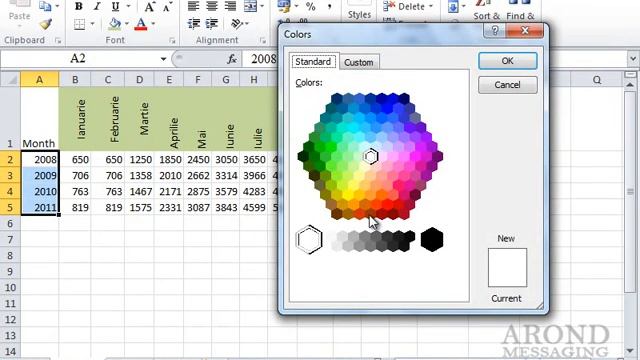
Task: Toggle Underline formatting in the Font group
Action: 116,7
